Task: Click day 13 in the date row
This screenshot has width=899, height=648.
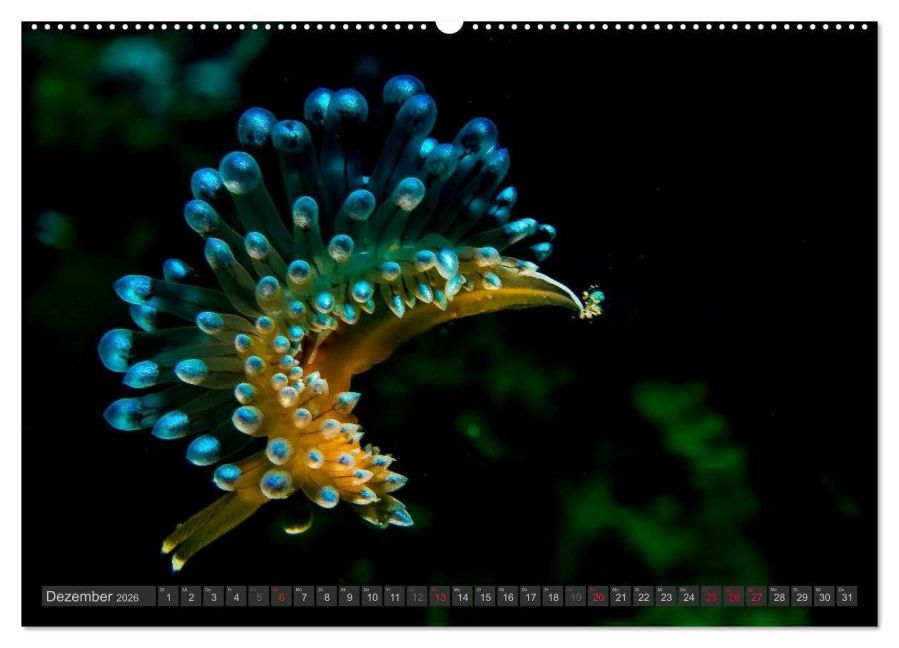Action: pyautogui.click(x=440, y=596)
